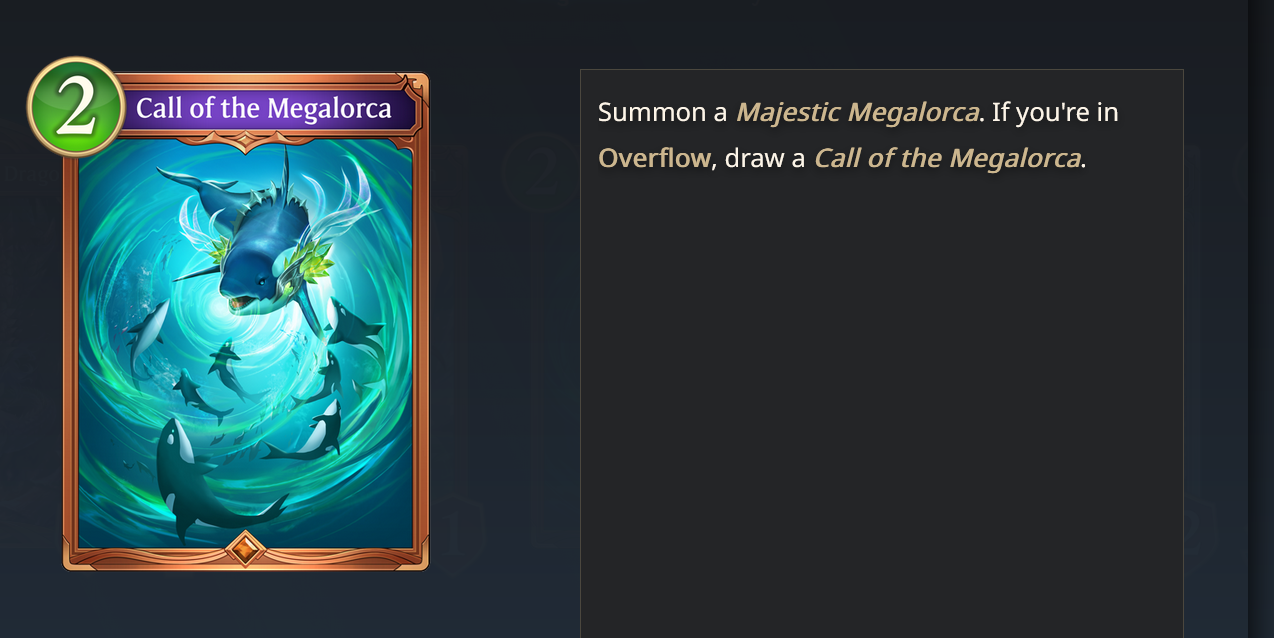Click the text "If you're in"
Screen dimensions: 1274x638
(x=1054, y=112)
